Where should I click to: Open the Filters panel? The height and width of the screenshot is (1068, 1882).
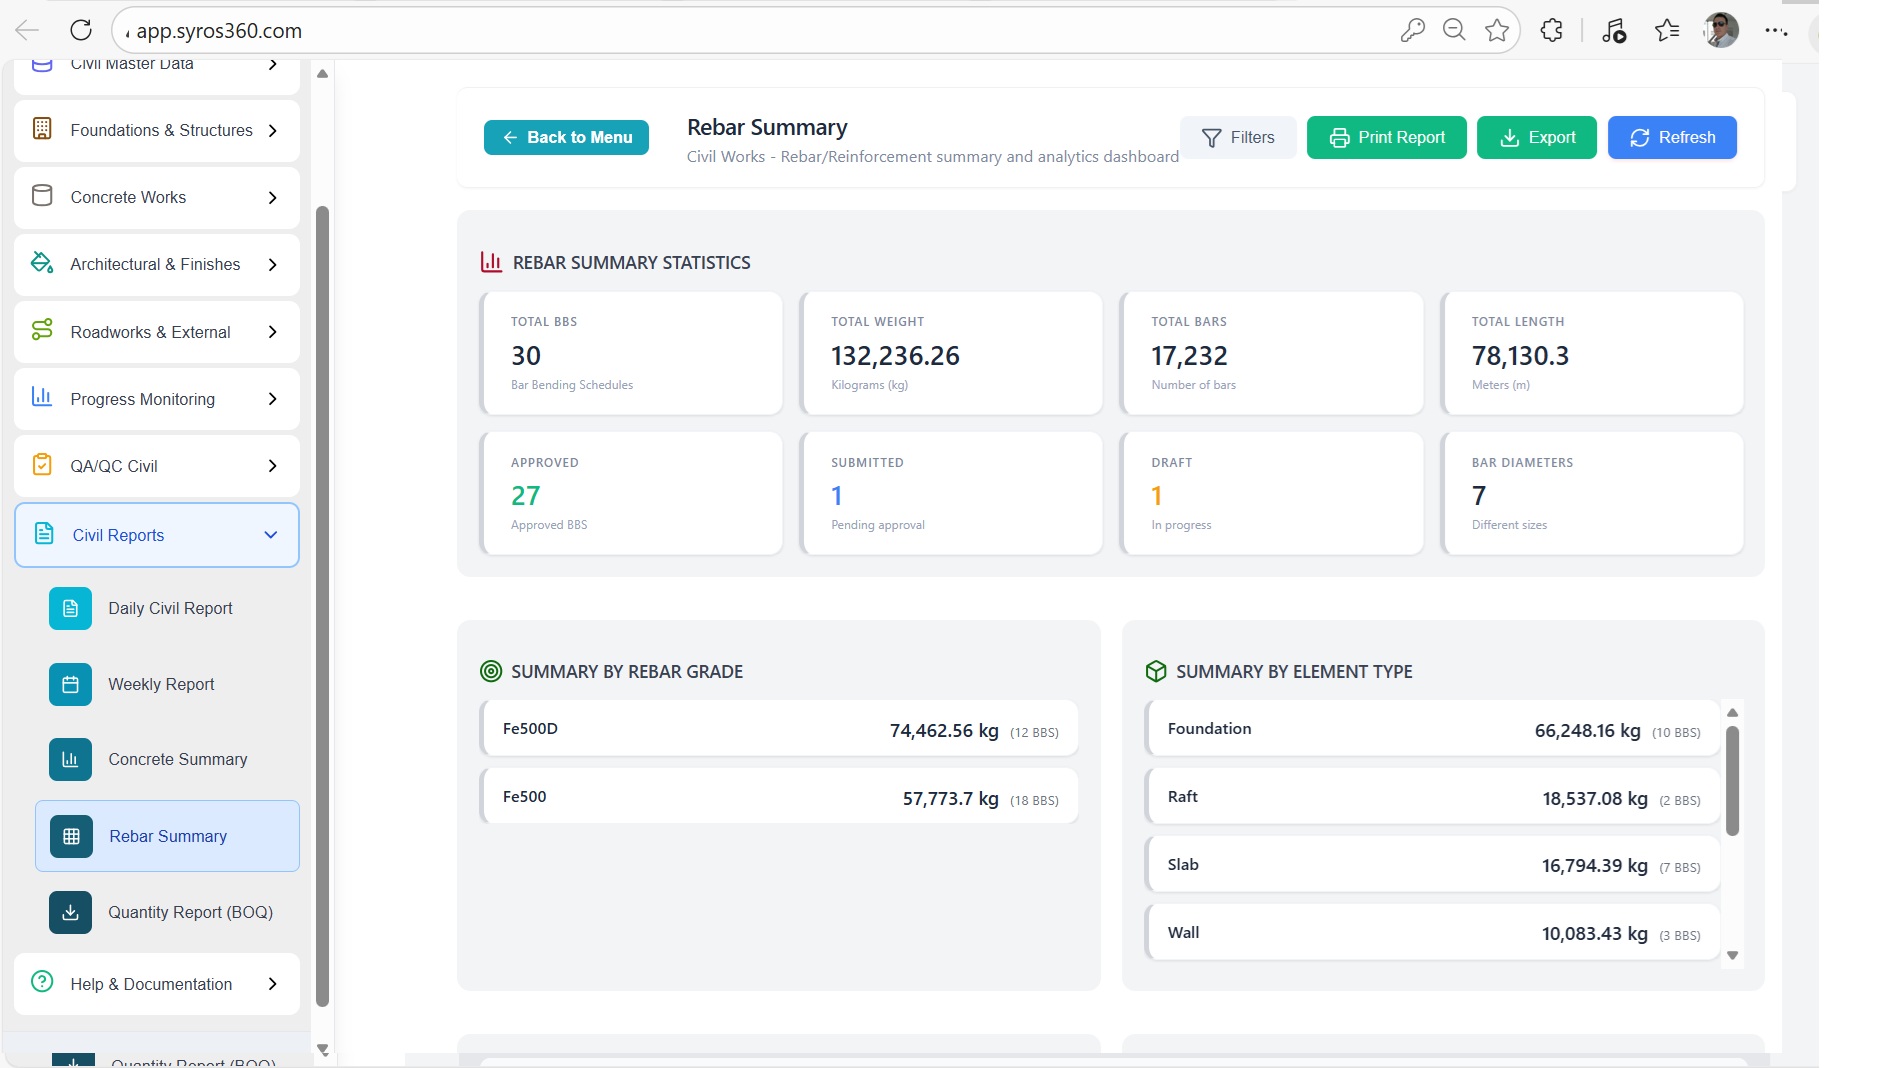[1238, 137]
